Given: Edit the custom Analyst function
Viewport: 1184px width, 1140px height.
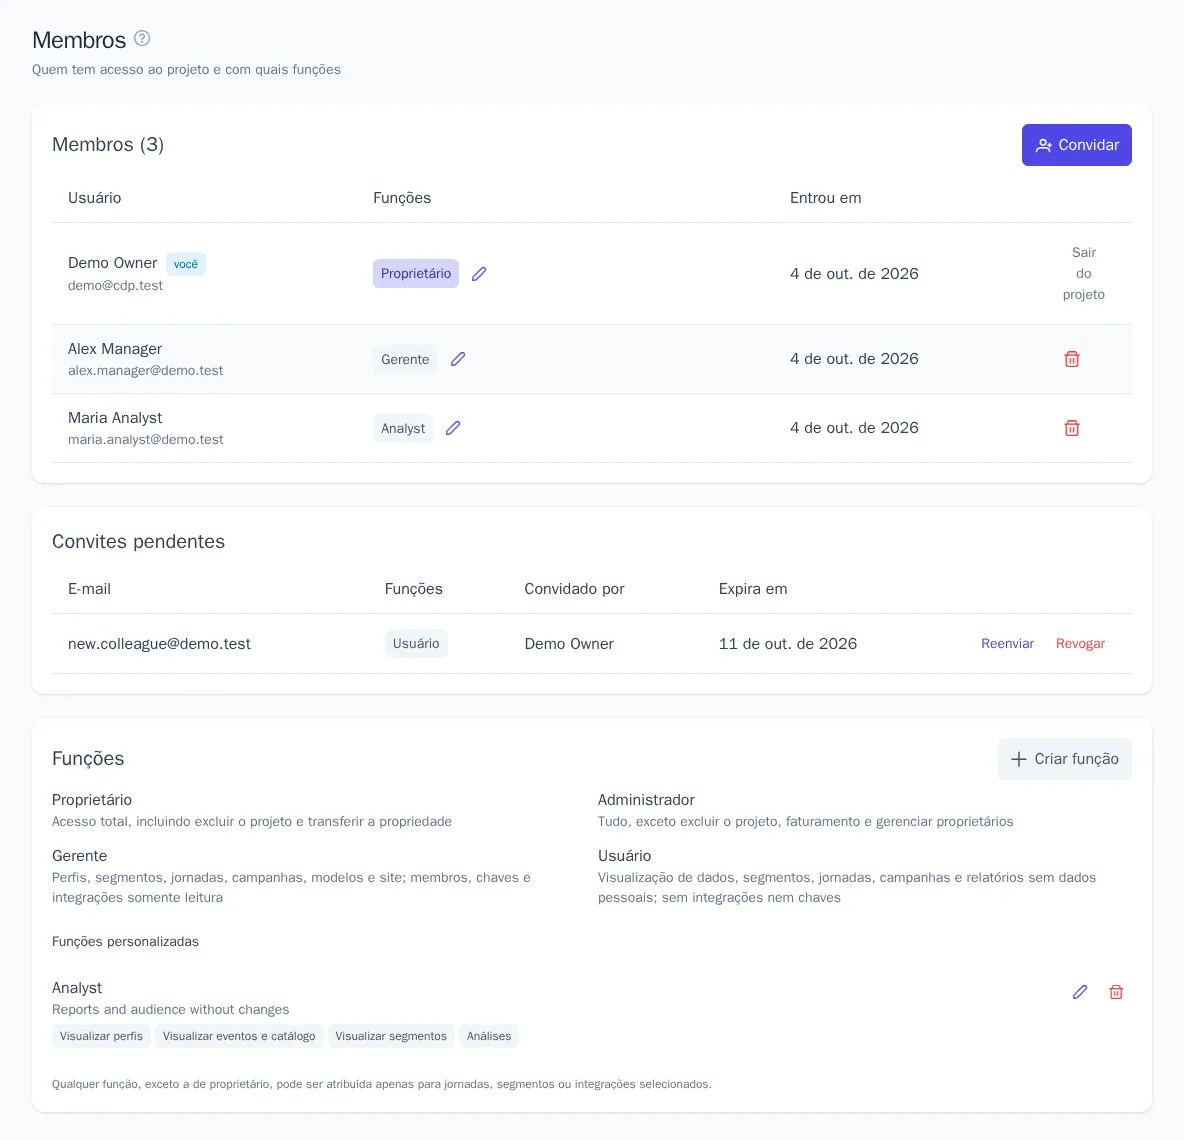Looking at the screenshot, I should tap(1080, 992).
